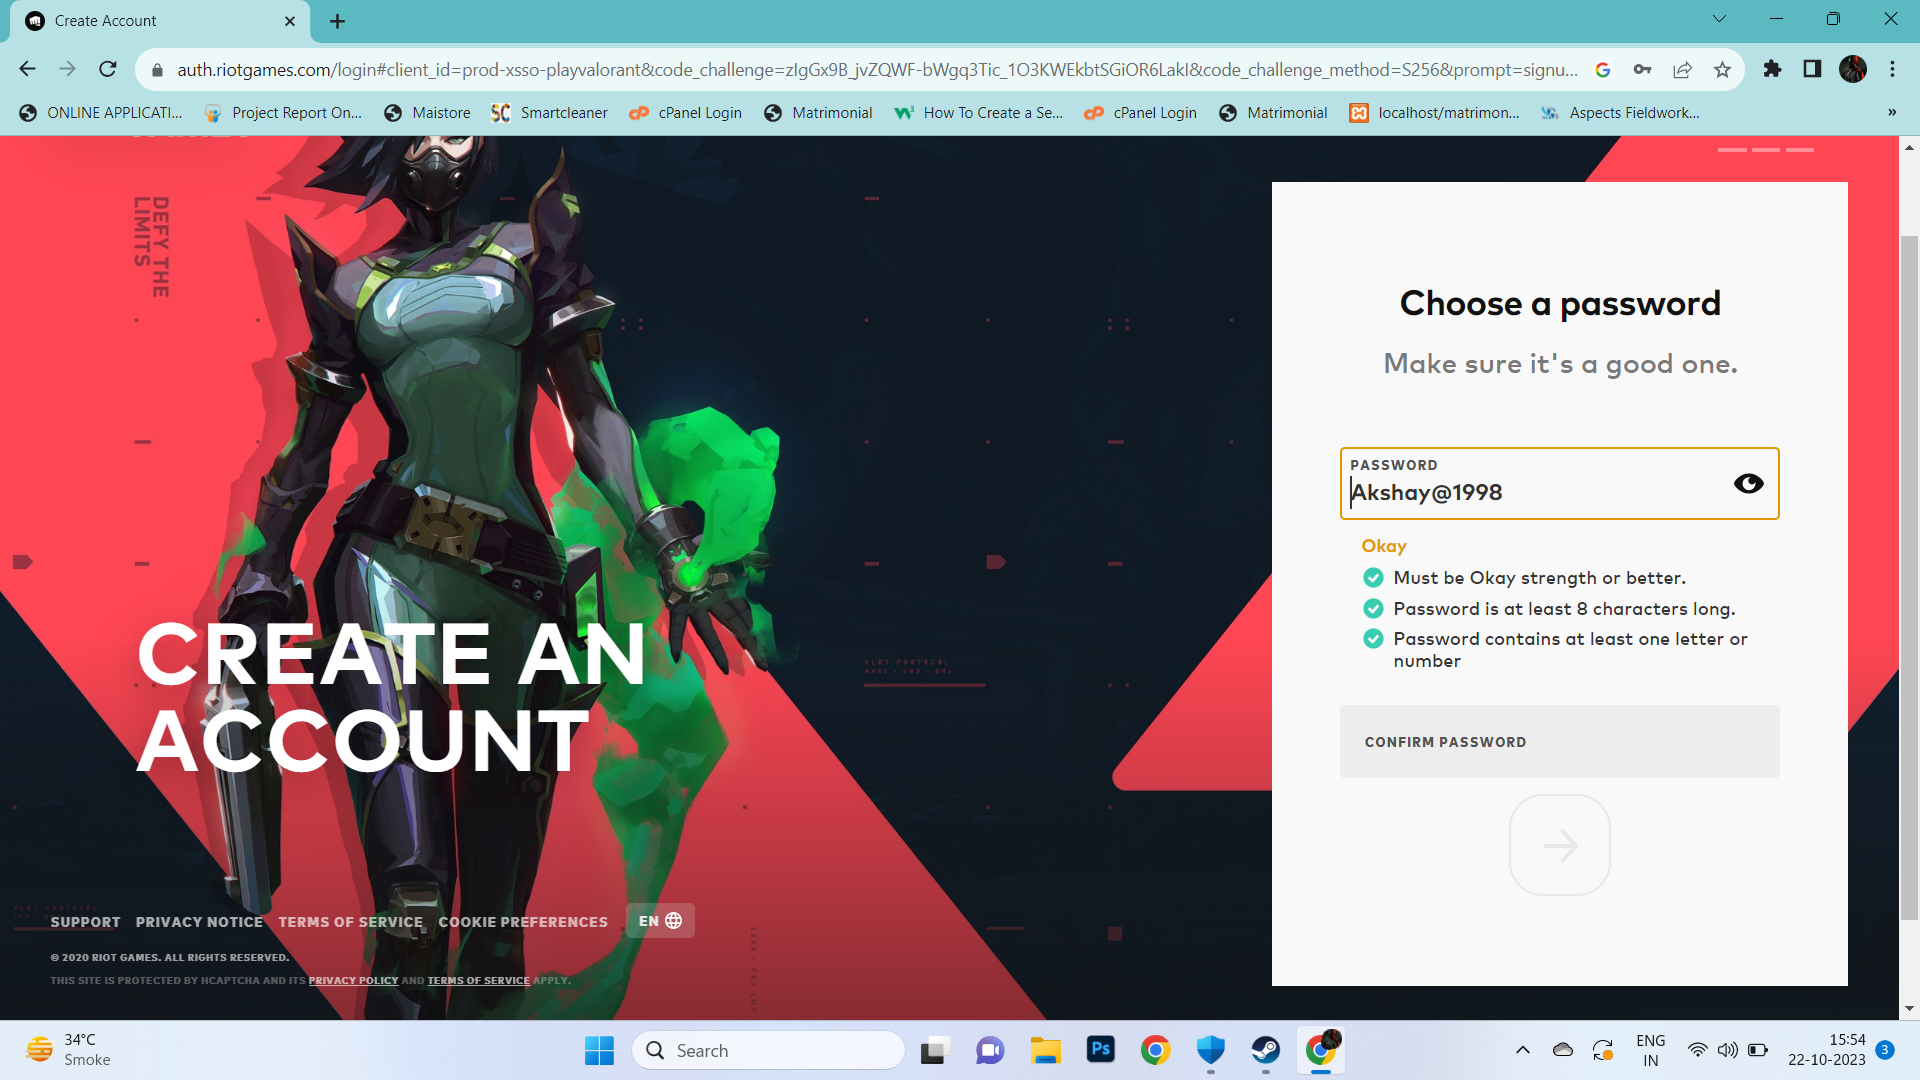
Task: Open saved passwords key icon
Action: coord(1642,70)
